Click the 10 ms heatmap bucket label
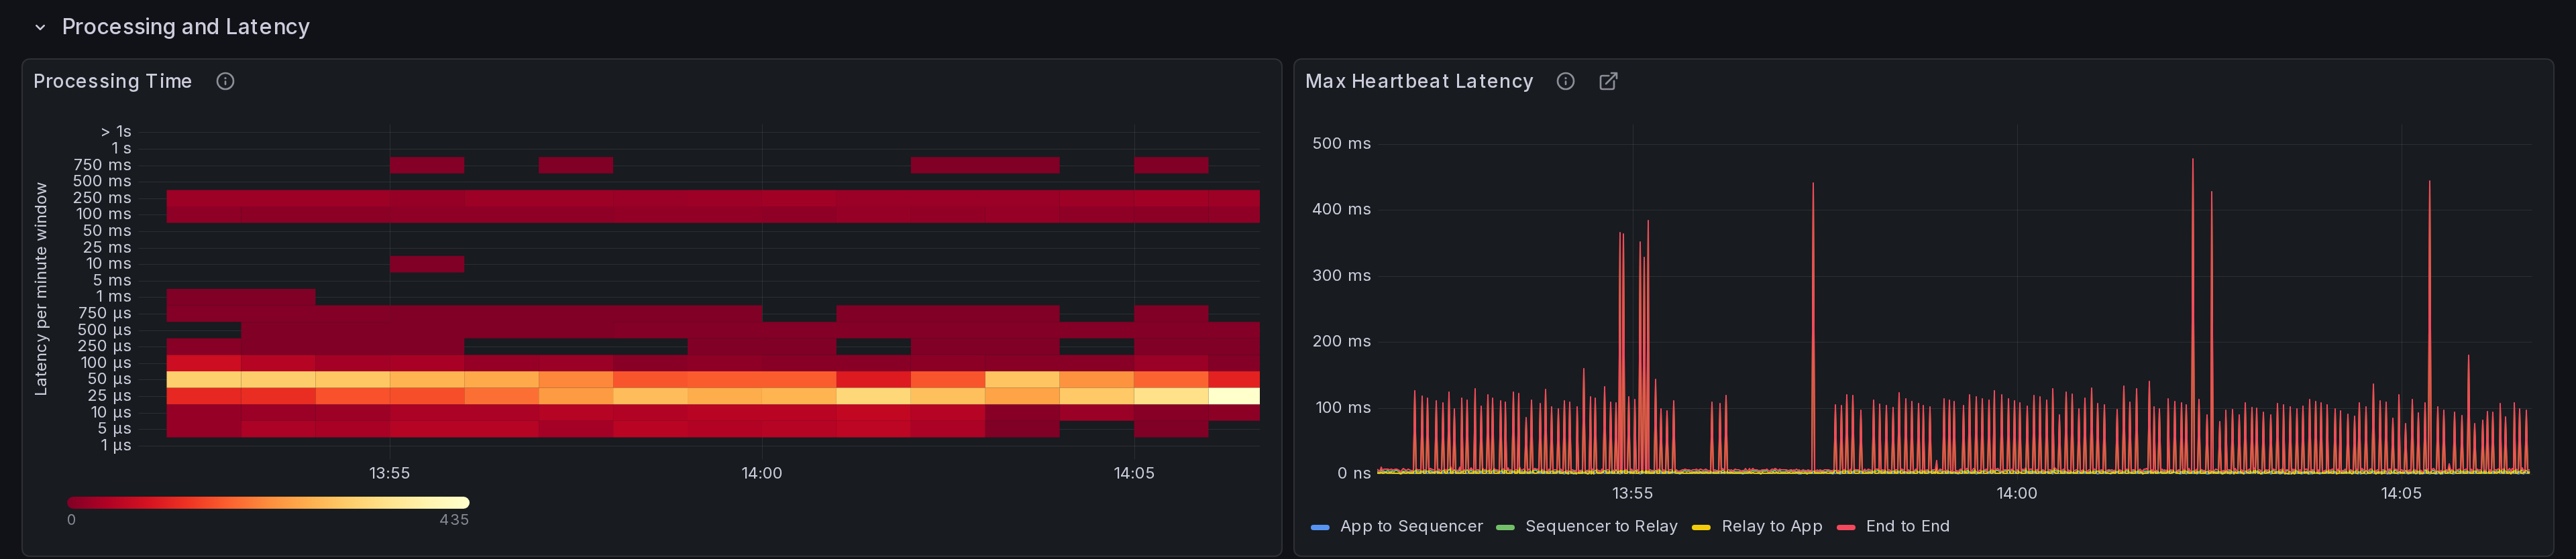 108,263
